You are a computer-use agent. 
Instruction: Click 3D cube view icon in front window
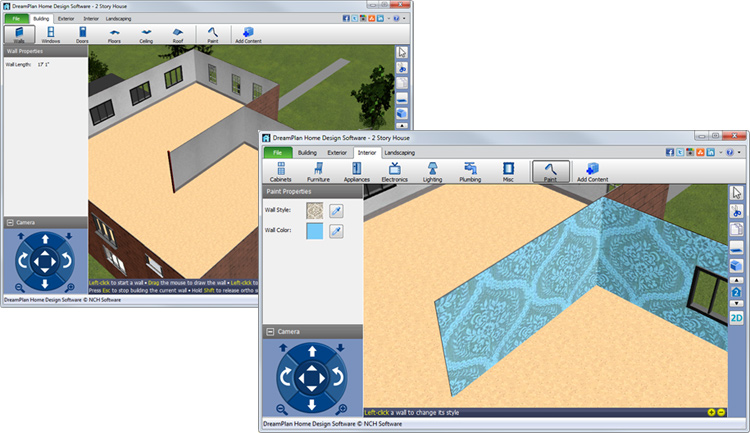tap(737, 265)
